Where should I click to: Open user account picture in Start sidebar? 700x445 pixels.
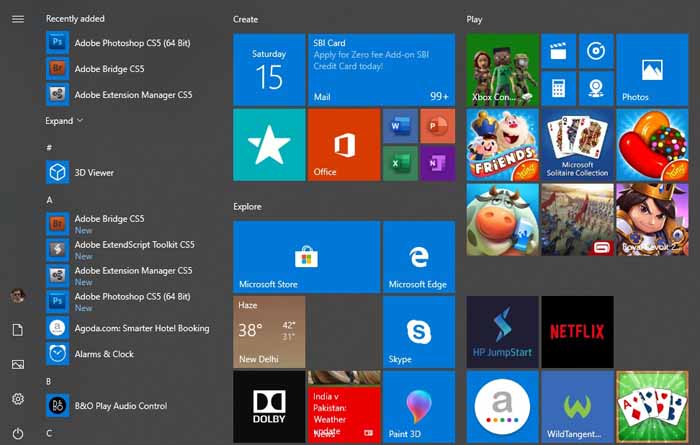tap(18, 295)
